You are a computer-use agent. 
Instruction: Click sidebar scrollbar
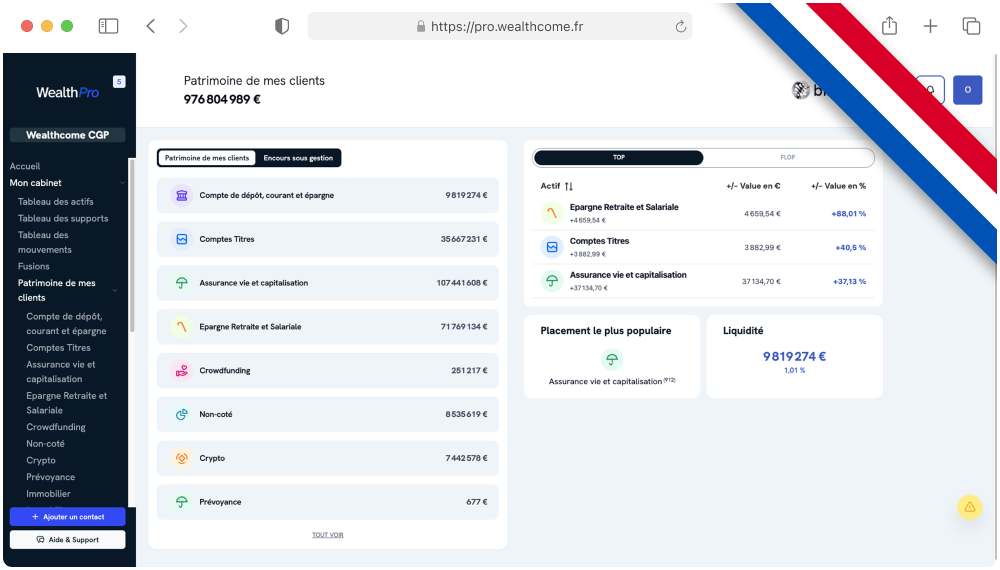coord(132,245)
